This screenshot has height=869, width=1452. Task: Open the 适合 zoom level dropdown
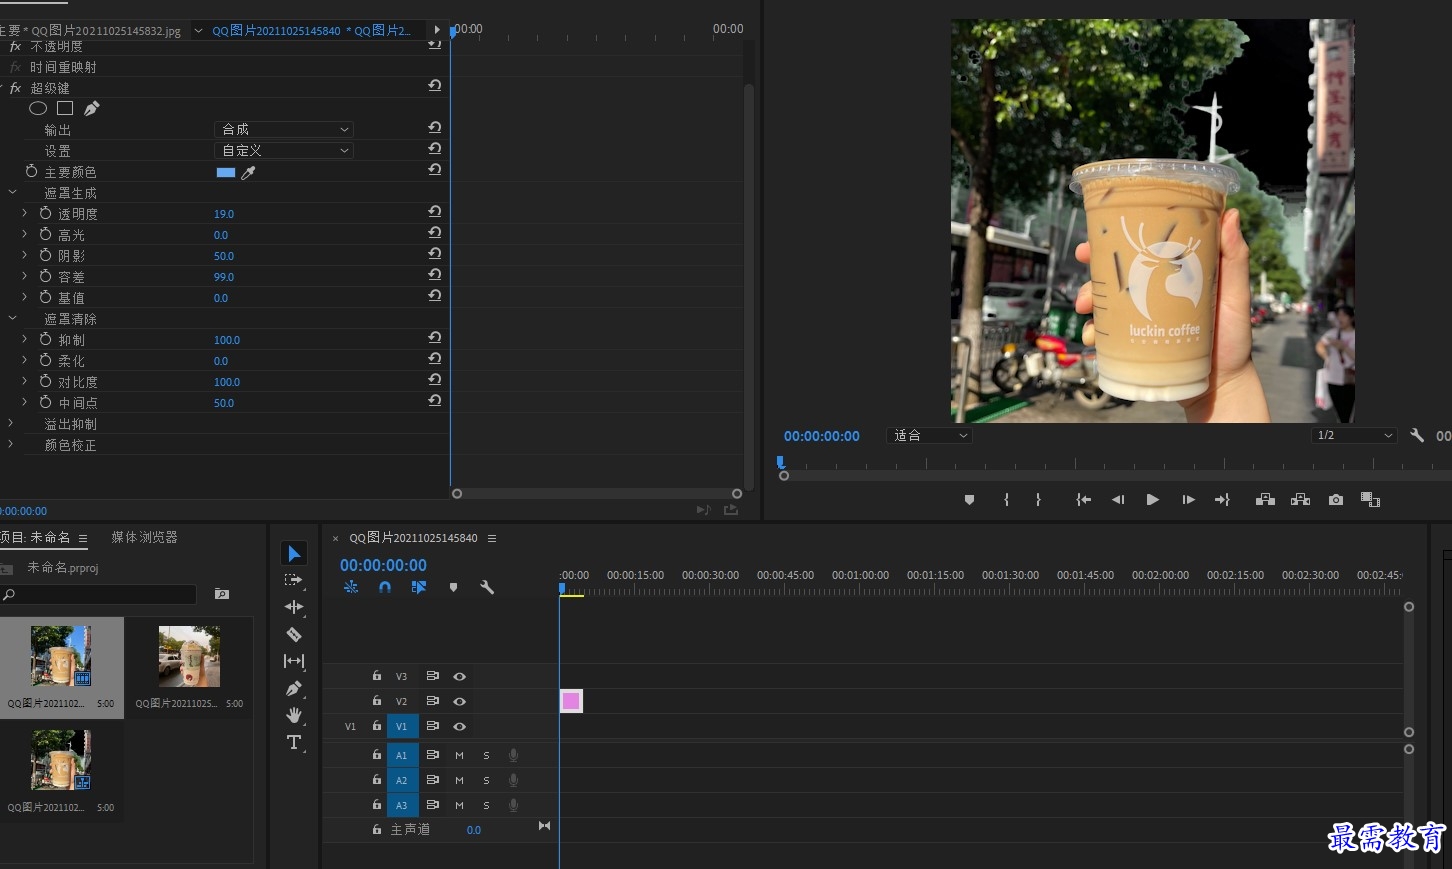(929, 435)
